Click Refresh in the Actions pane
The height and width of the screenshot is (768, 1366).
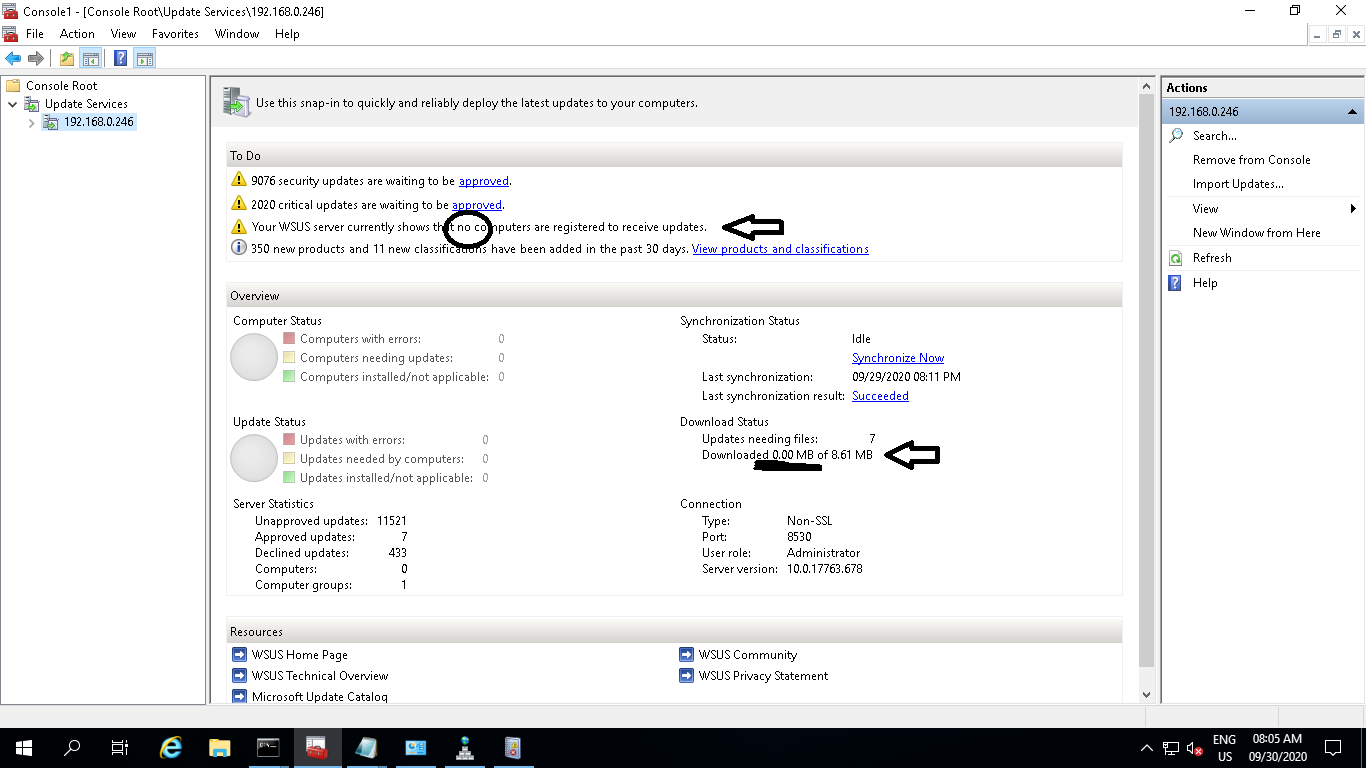pos(1212,258)
